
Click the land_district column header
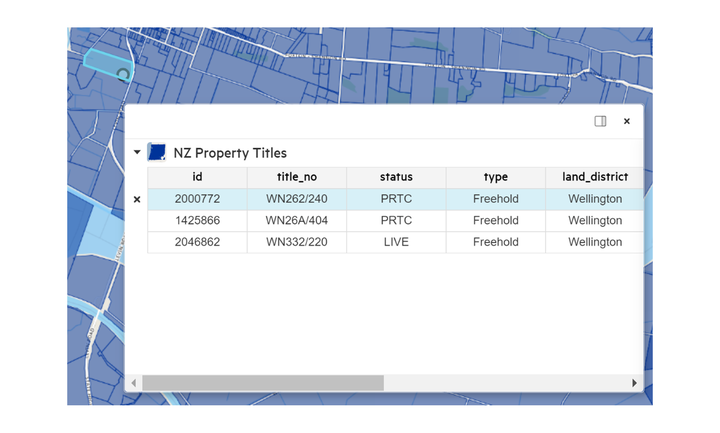coord(594,177)
